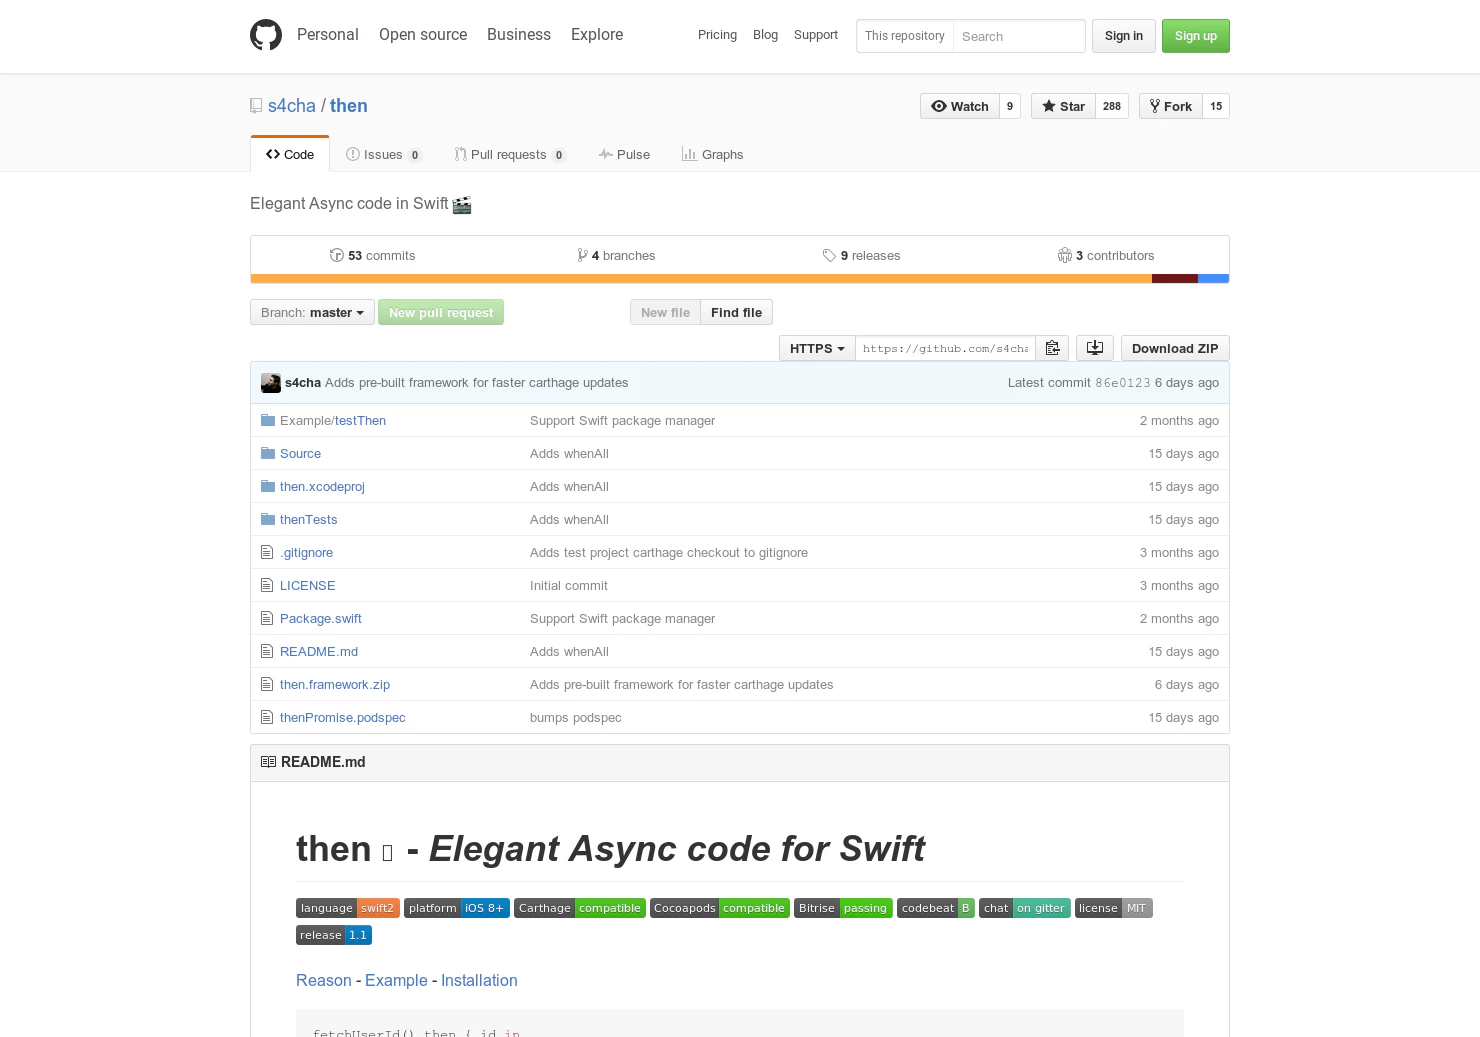Click the GitHub octocat logo

pos(266,35)
